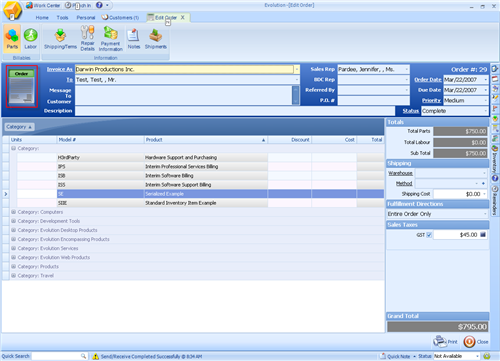
Task: Open the Warehouse dropdown
Action: (484, 173)
